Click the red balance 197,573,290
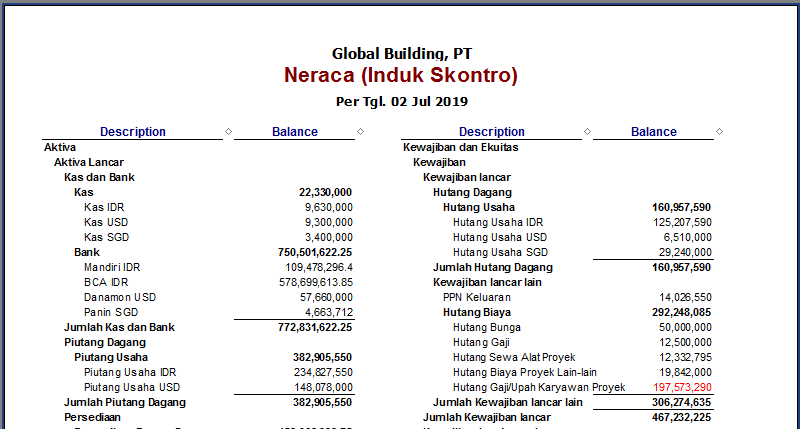Viewport: 800px width, 429px height. 674,387
